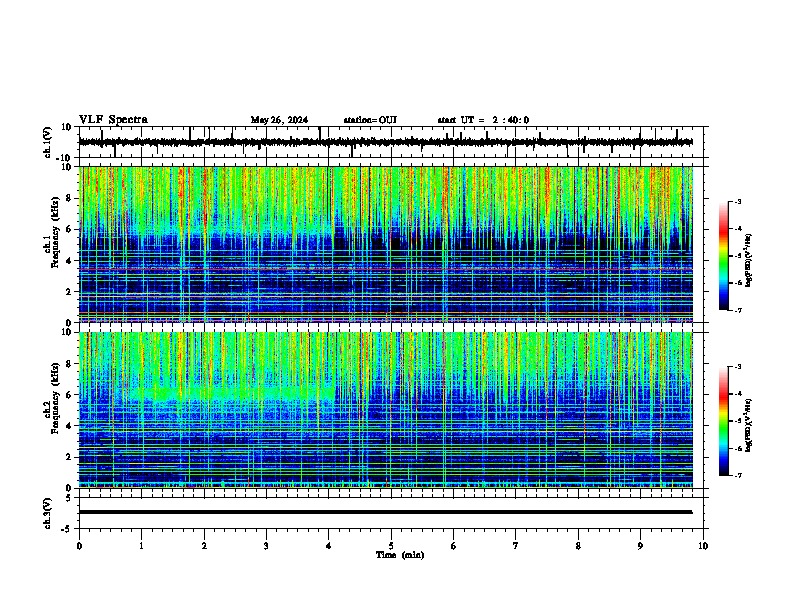Image resolution: width=792 pixels, height=612 pixels.
Task: Click the 2 kHz tick on ch.1 spectrogram
Action: click(69, 292)
